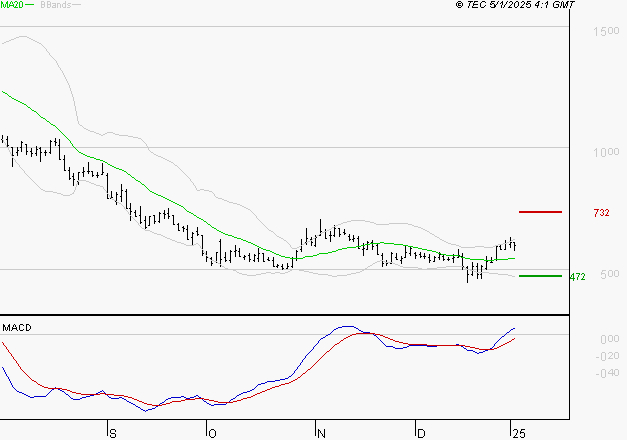Select the green 472 support line

[540, 276]
